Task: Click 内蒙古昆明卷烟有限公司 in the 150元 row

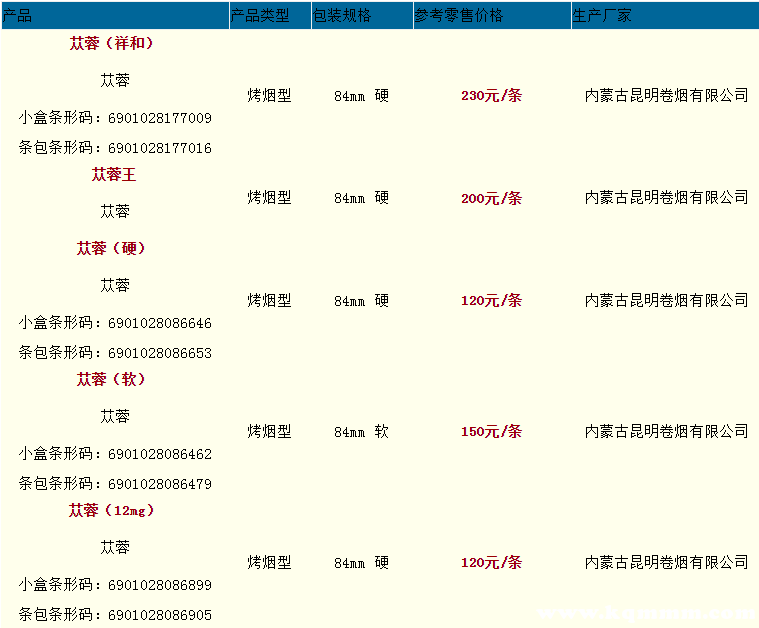Action: pyautogui.click(x=667, y=431)
